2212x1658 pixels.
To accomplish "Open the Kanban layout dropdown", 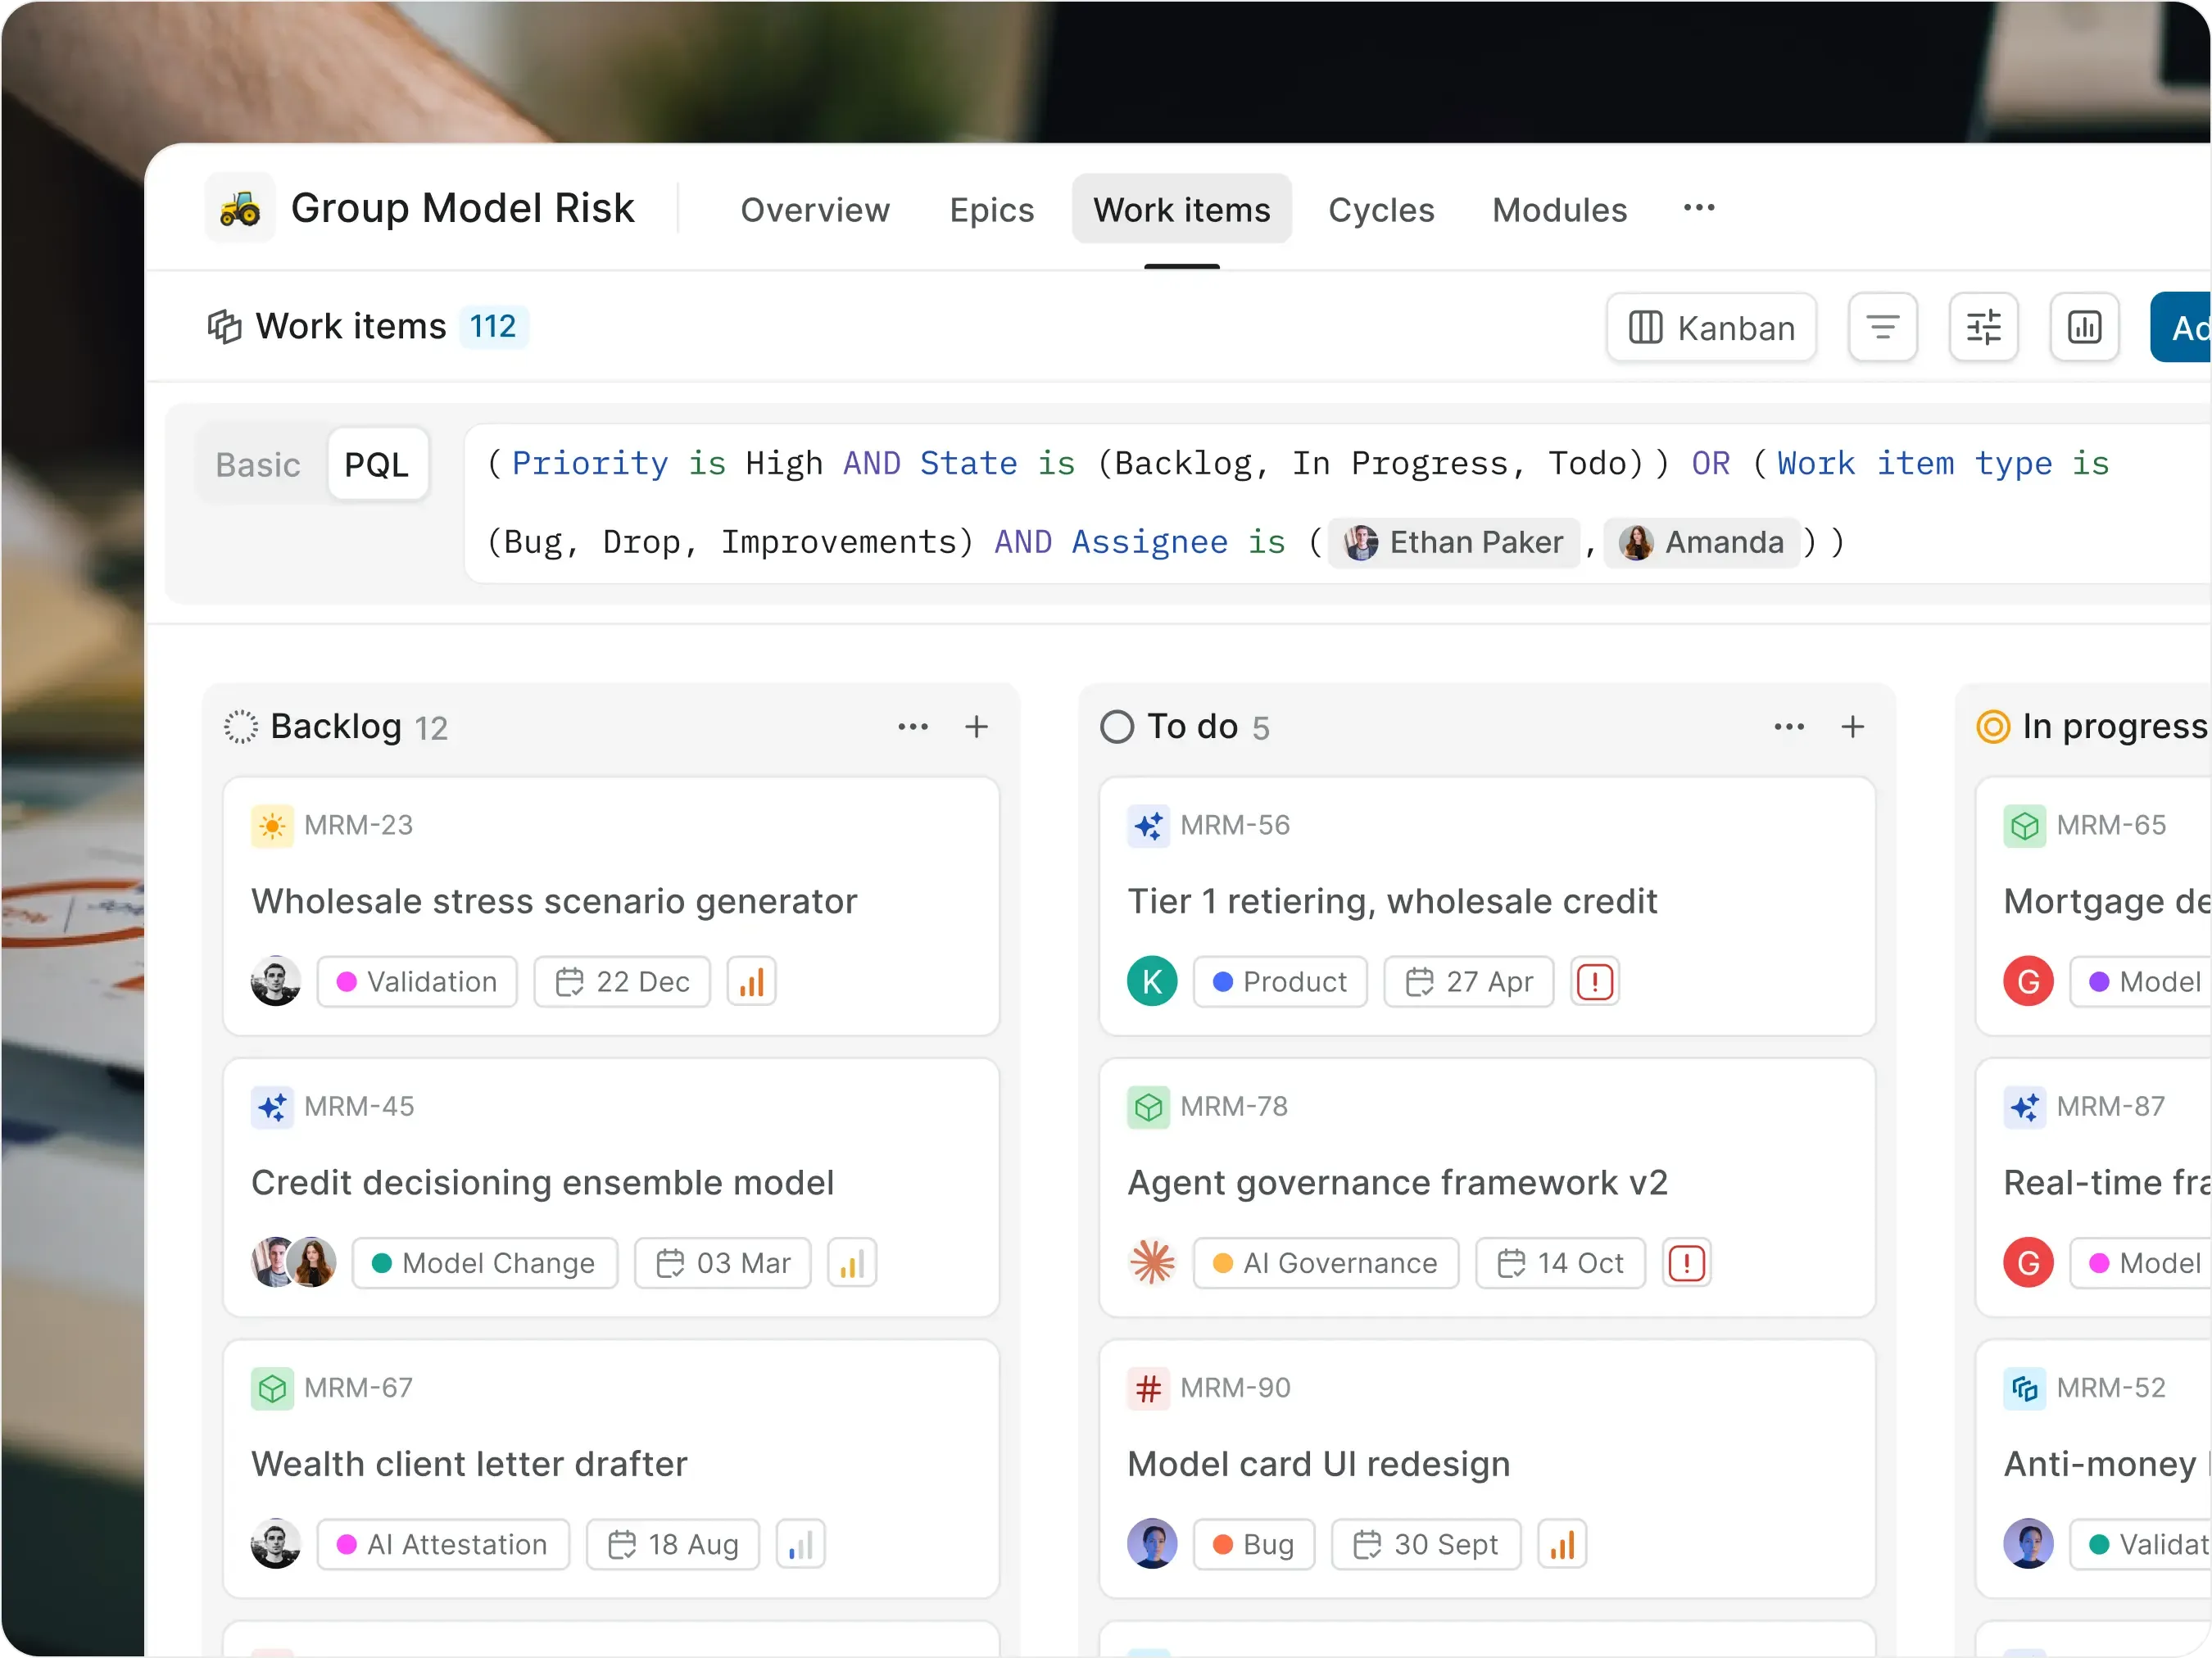I will click(x=1710, y=327).
